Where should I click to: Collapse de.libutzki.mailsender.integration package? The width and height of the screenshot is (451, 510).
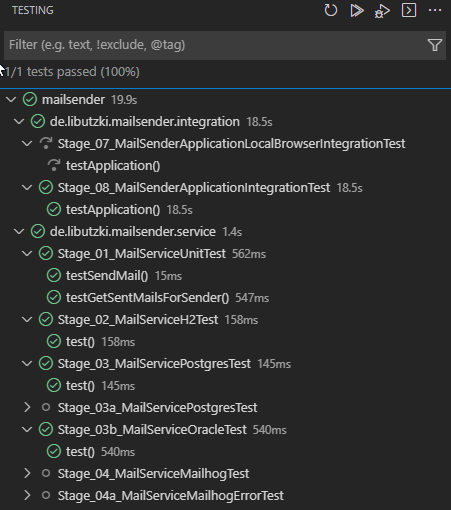[19, 122]
